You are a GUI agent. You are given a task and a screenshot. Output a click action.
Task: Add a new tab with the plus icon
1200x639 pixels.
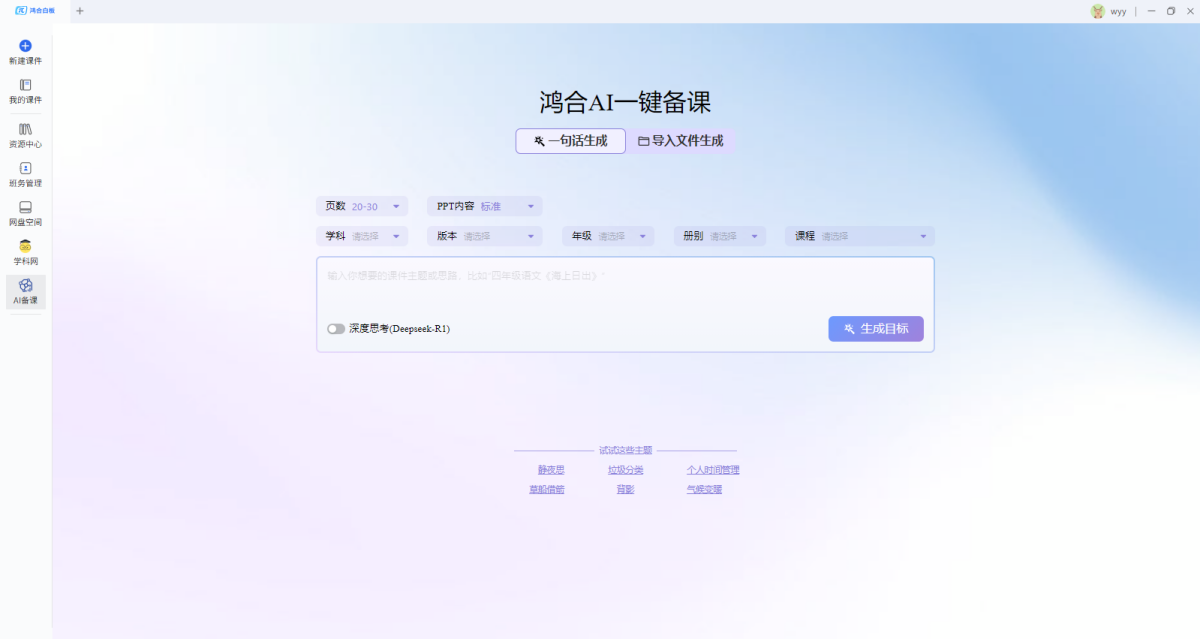click(x=80, y=11)
